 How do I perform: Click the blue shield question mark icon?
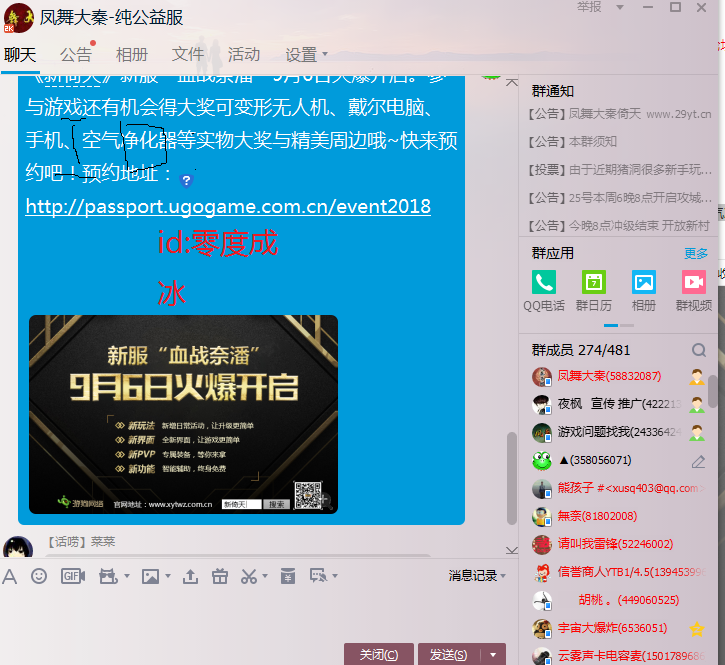(x=186, y=180)
